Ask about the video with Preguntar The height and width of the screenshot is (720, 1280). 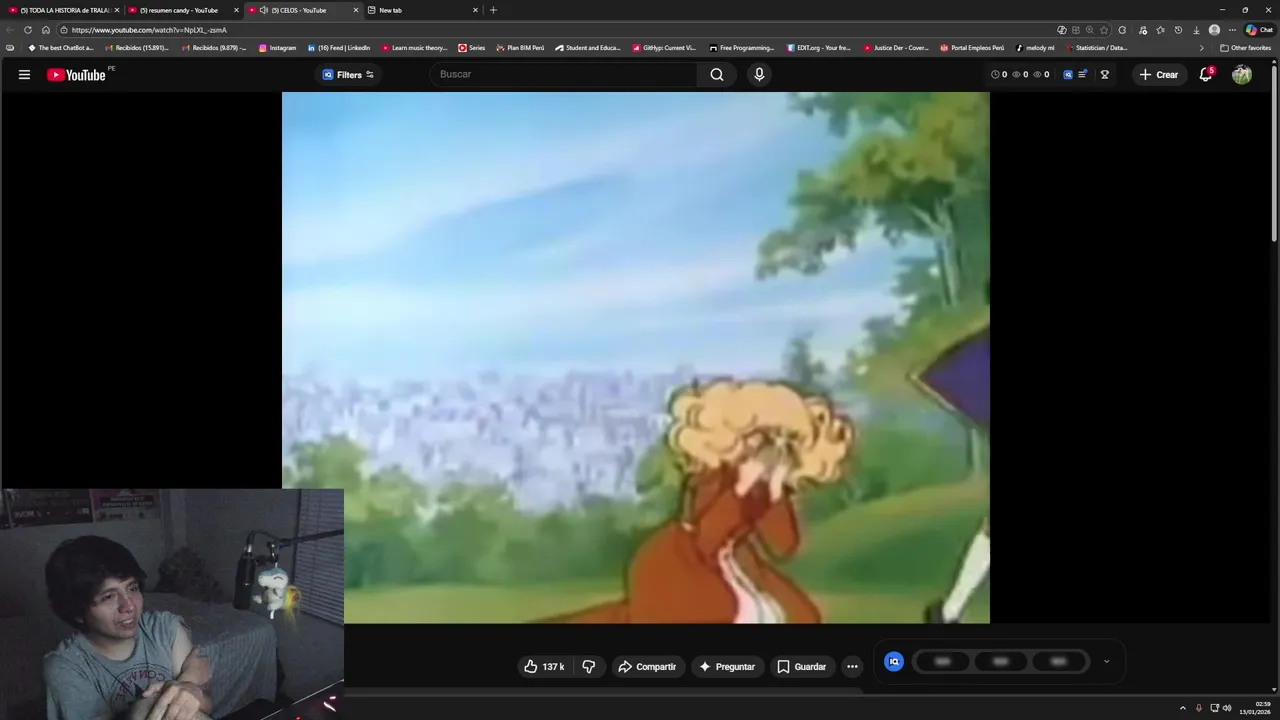(728, 666)
